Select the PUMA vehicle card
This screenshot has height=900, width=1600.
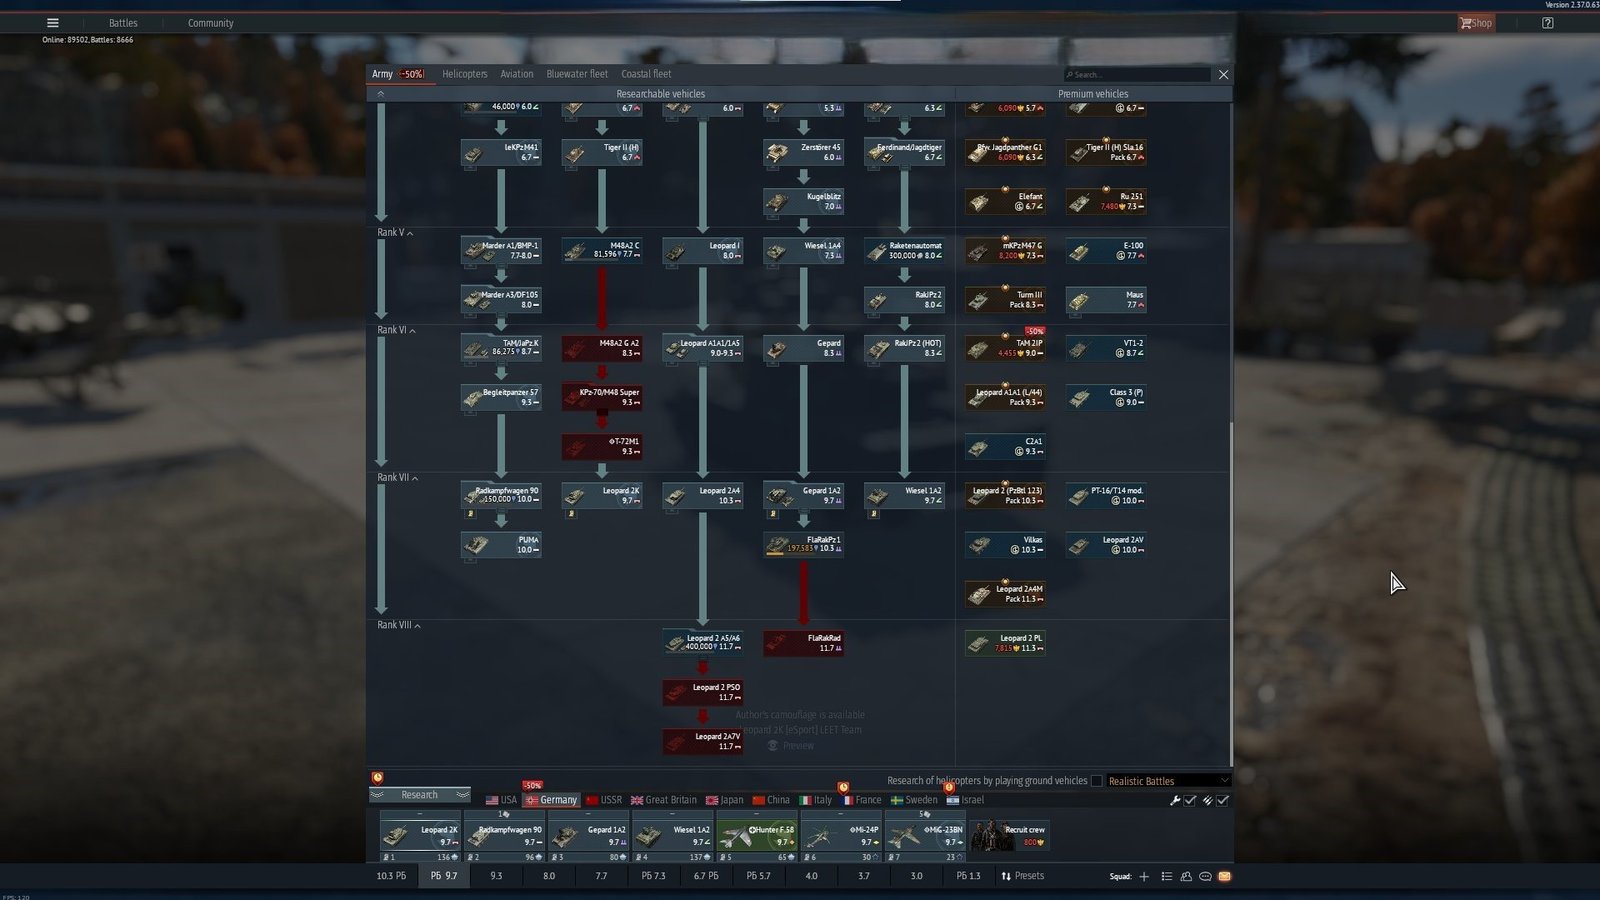(501, 544)
